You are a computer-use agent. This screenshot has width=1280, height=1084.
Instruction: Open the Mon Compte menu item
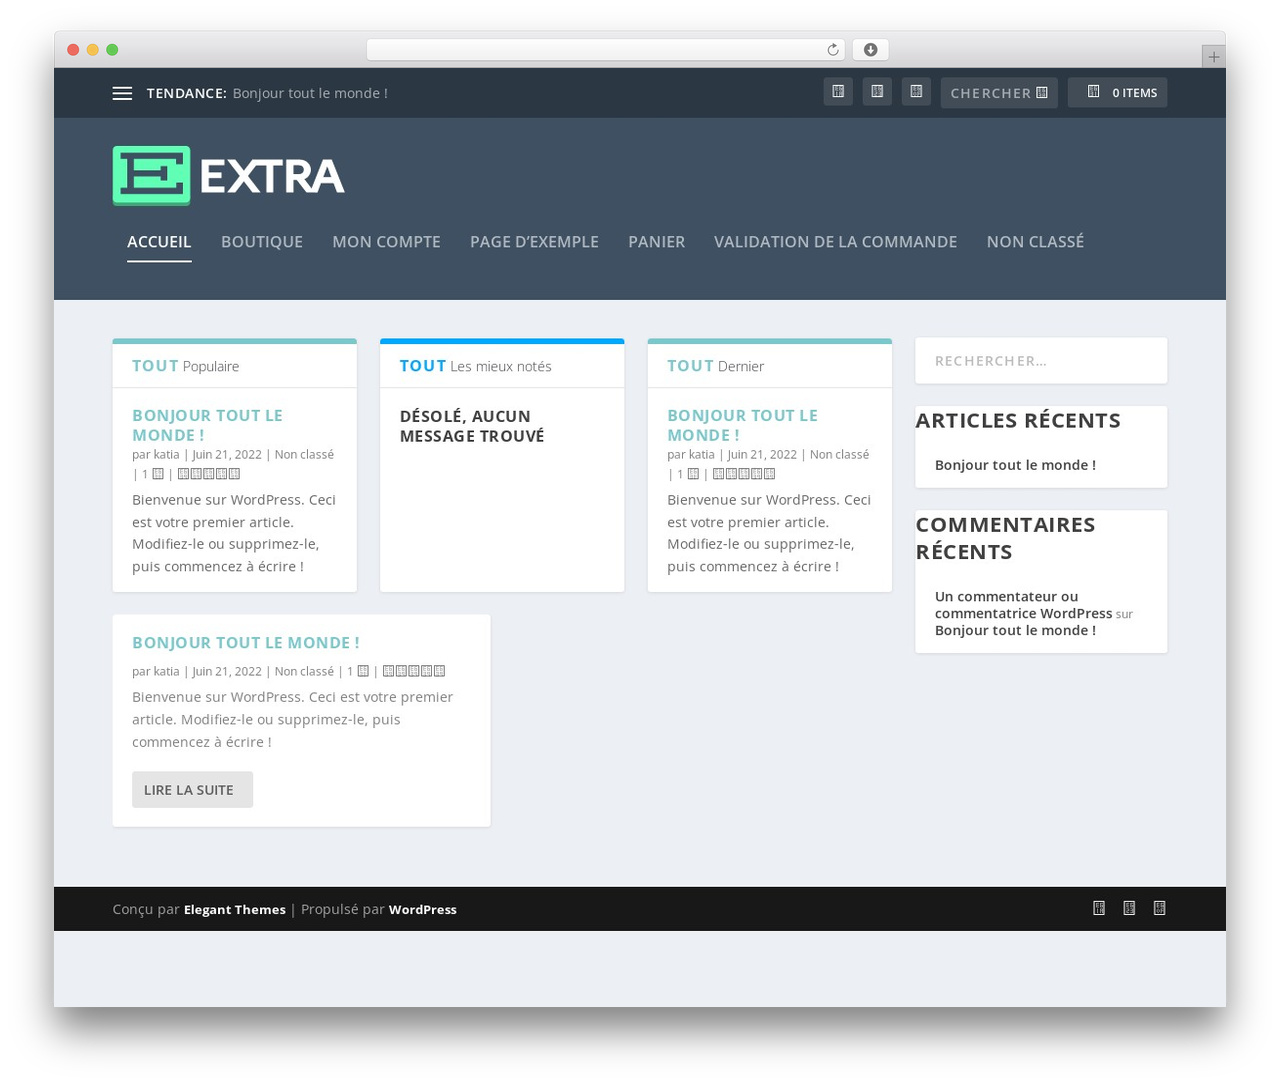[386, 242]
